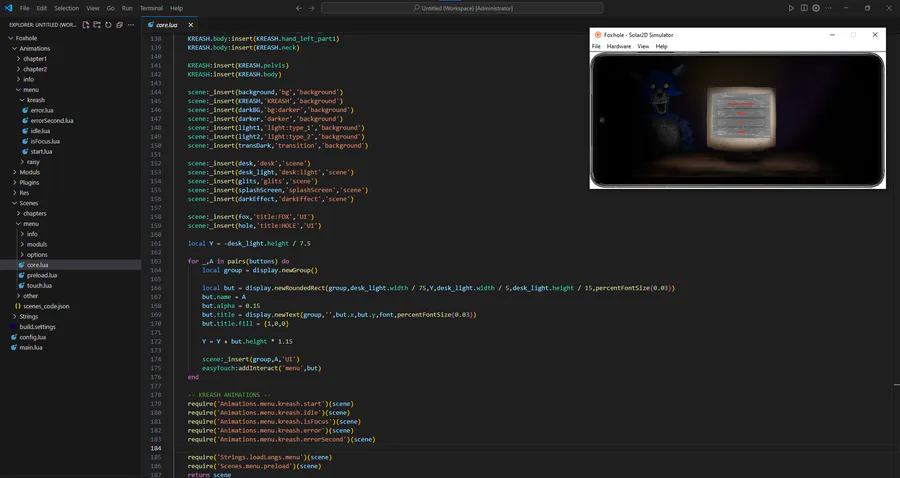Collapse the kreash folder
This screenshot has width=900, height=478.
pos(36,100)
